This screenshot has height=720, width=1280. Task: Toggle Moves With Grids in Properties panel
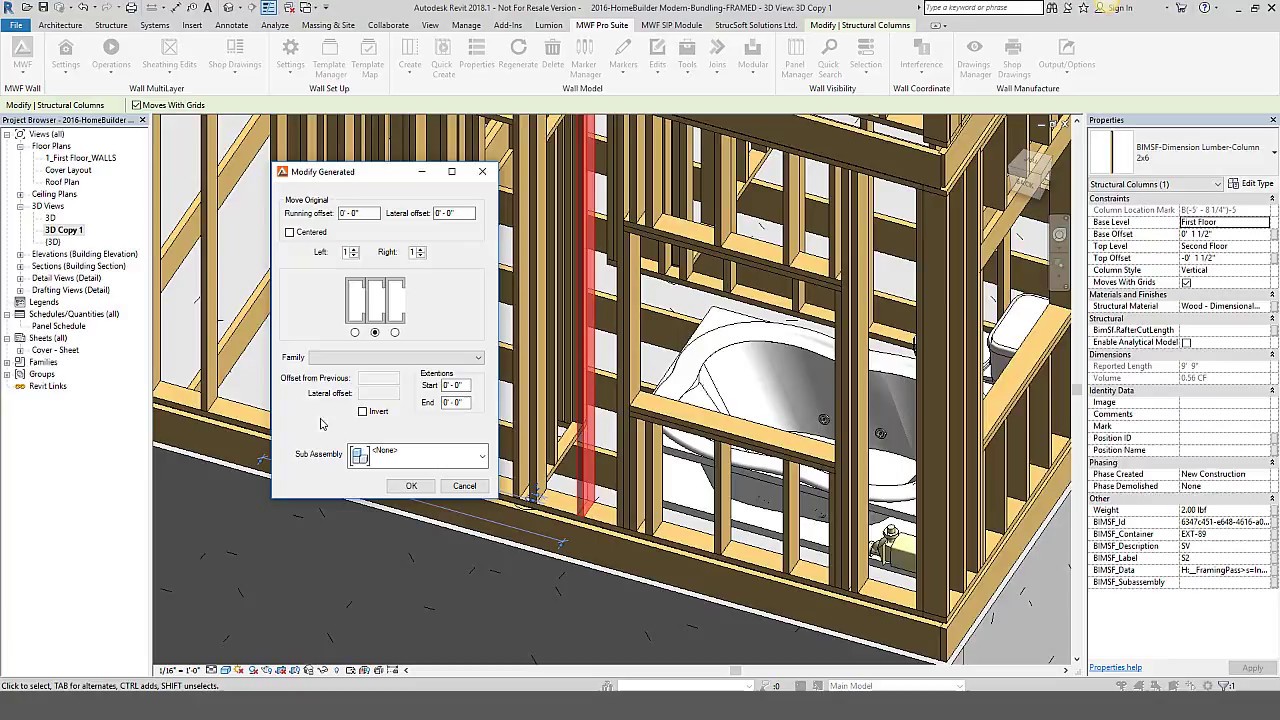click(1186, 282)
